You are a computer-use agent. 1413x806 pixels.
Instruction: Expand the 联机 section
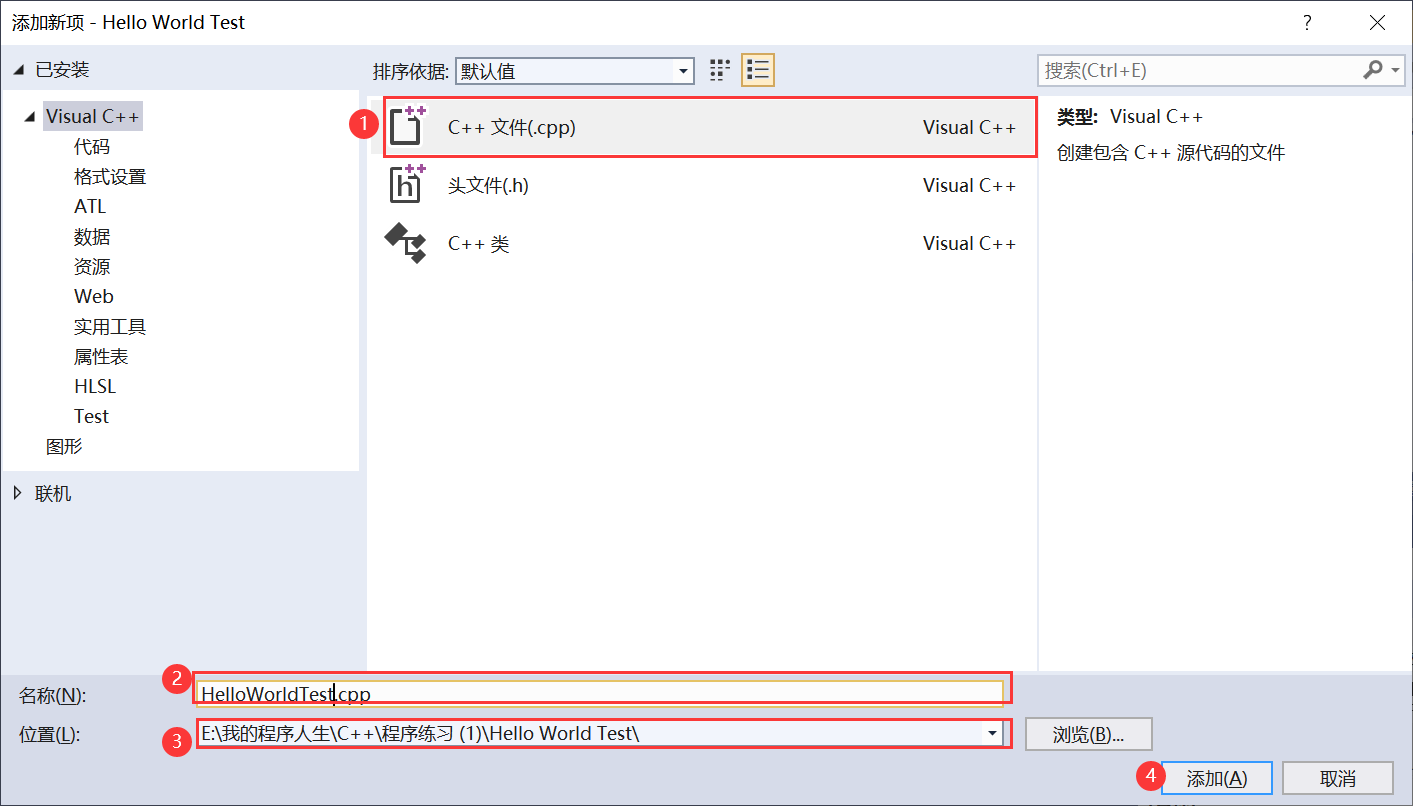point(19,493)
